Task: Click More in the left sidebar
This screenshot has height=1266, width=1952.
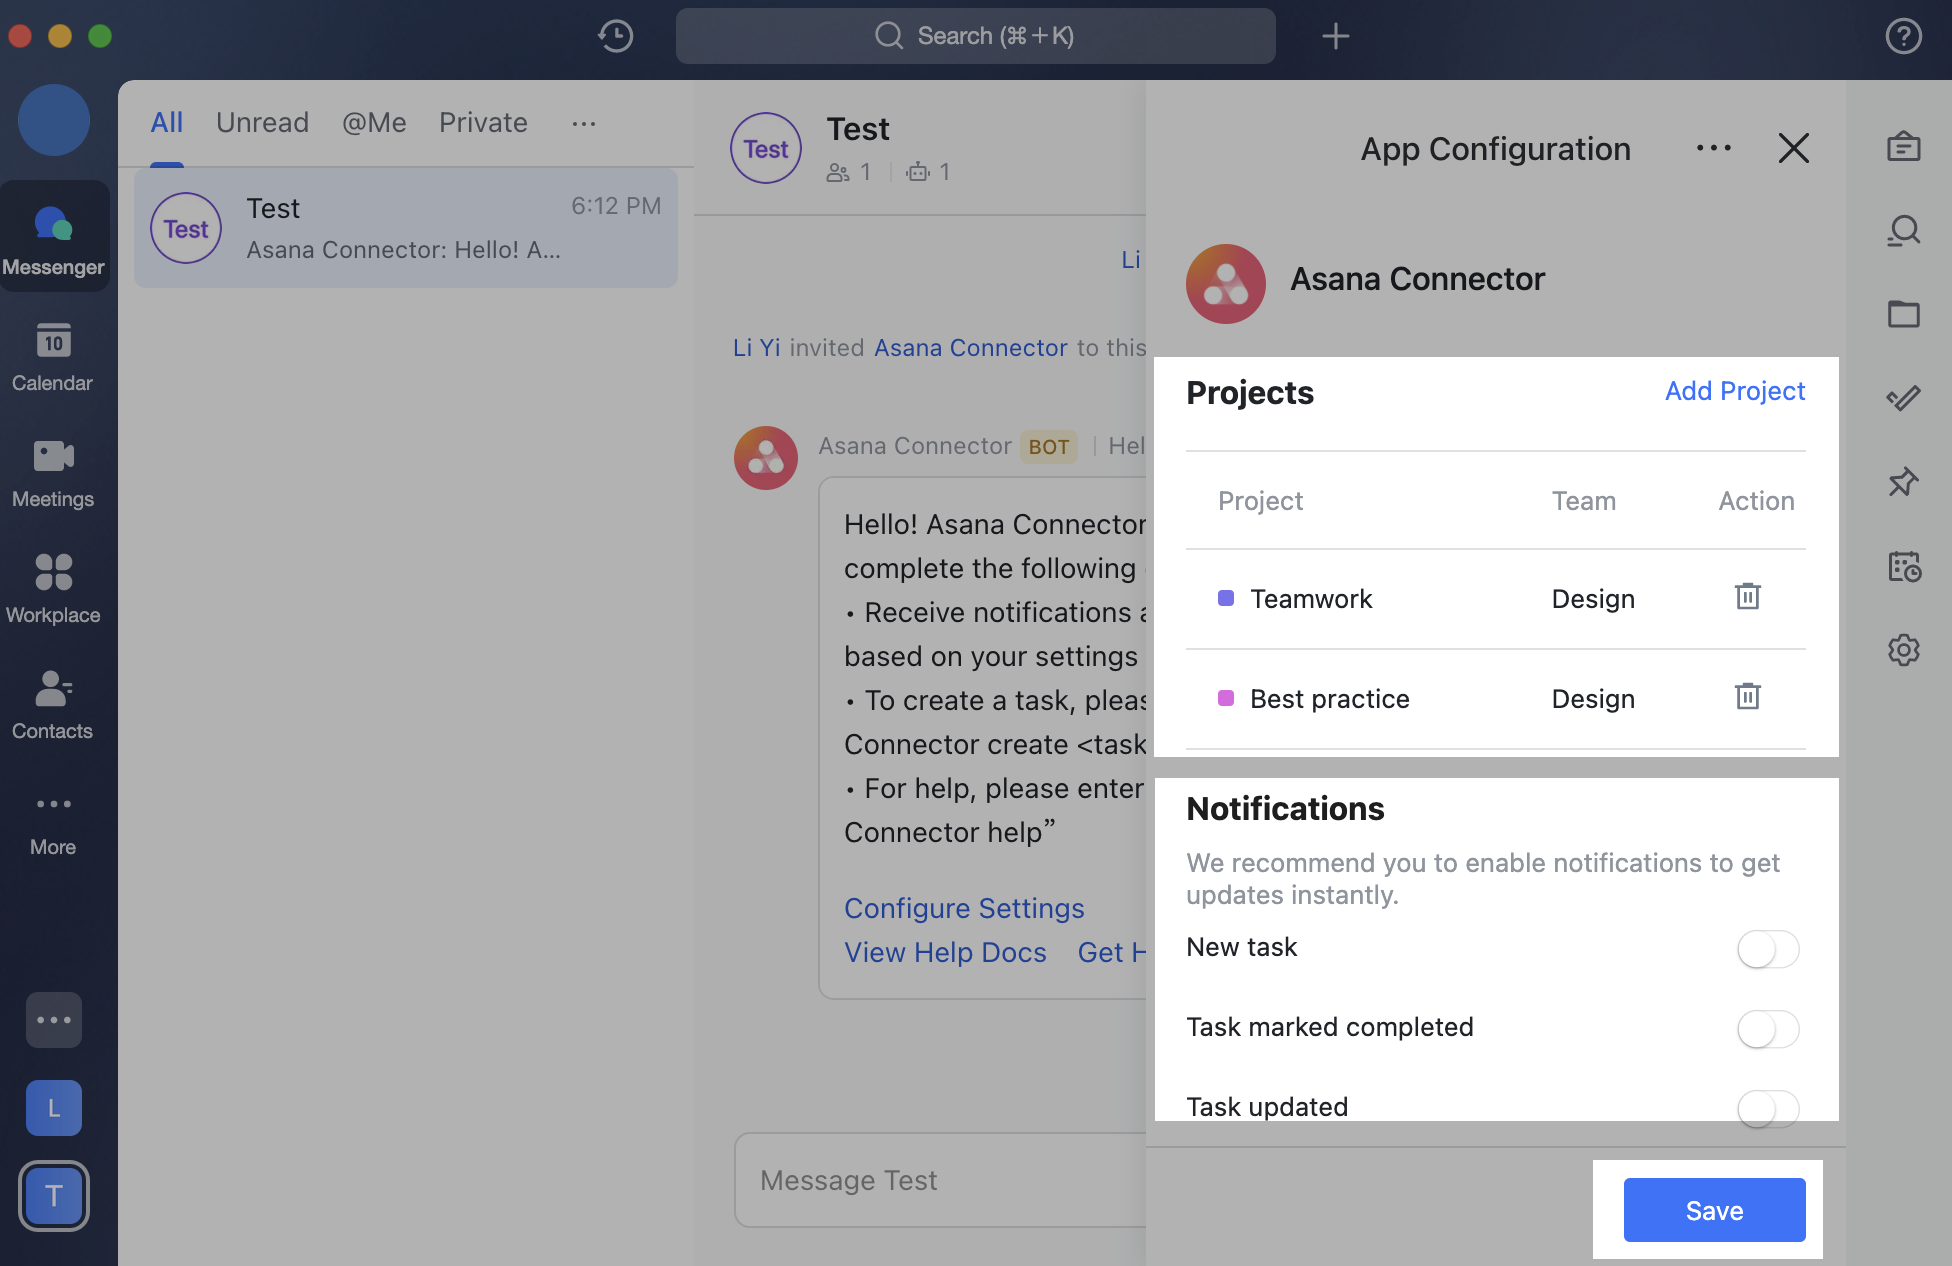Action: coord(53,823)
